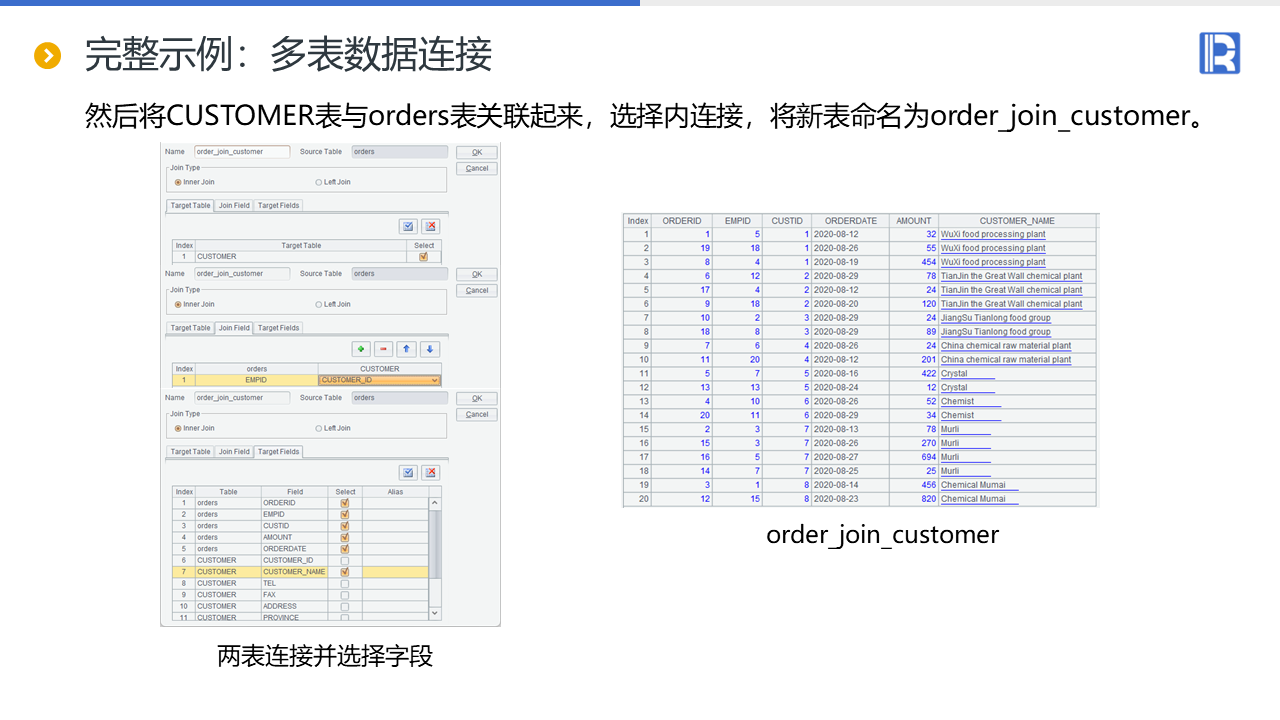The height and width of the screenshot is (720, 1280).
Task: Click the editable order_join_customer Name field
Action: point(242,152)
